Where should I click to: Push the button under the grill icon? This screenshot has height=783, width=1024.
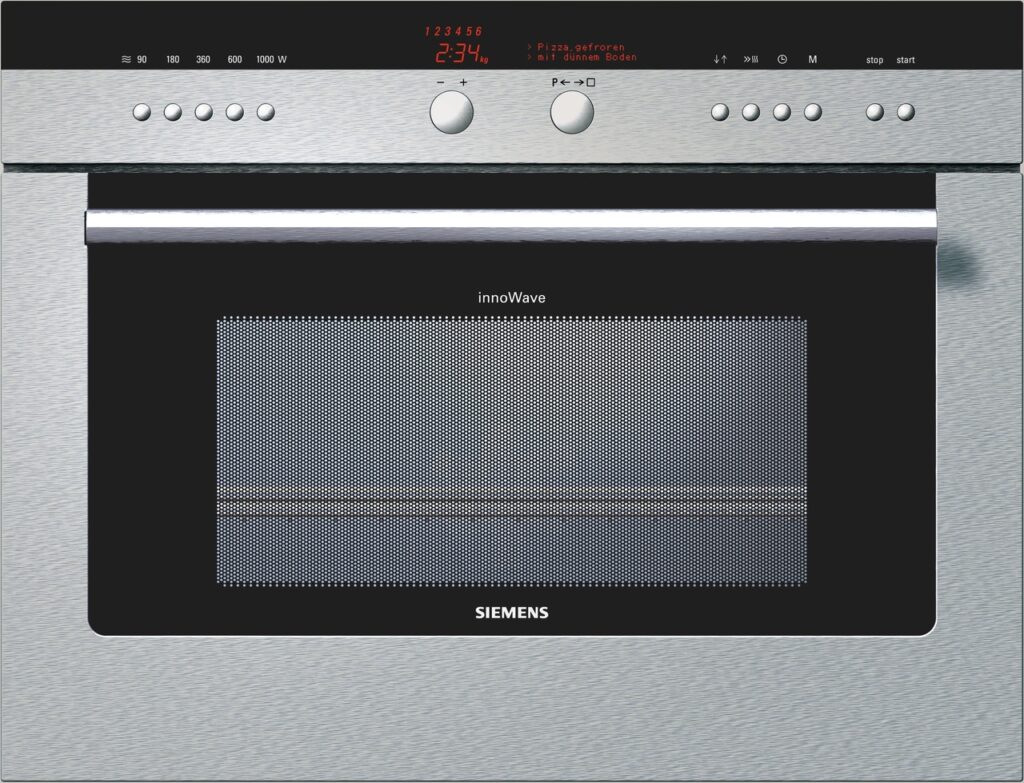tap(751, 112)
